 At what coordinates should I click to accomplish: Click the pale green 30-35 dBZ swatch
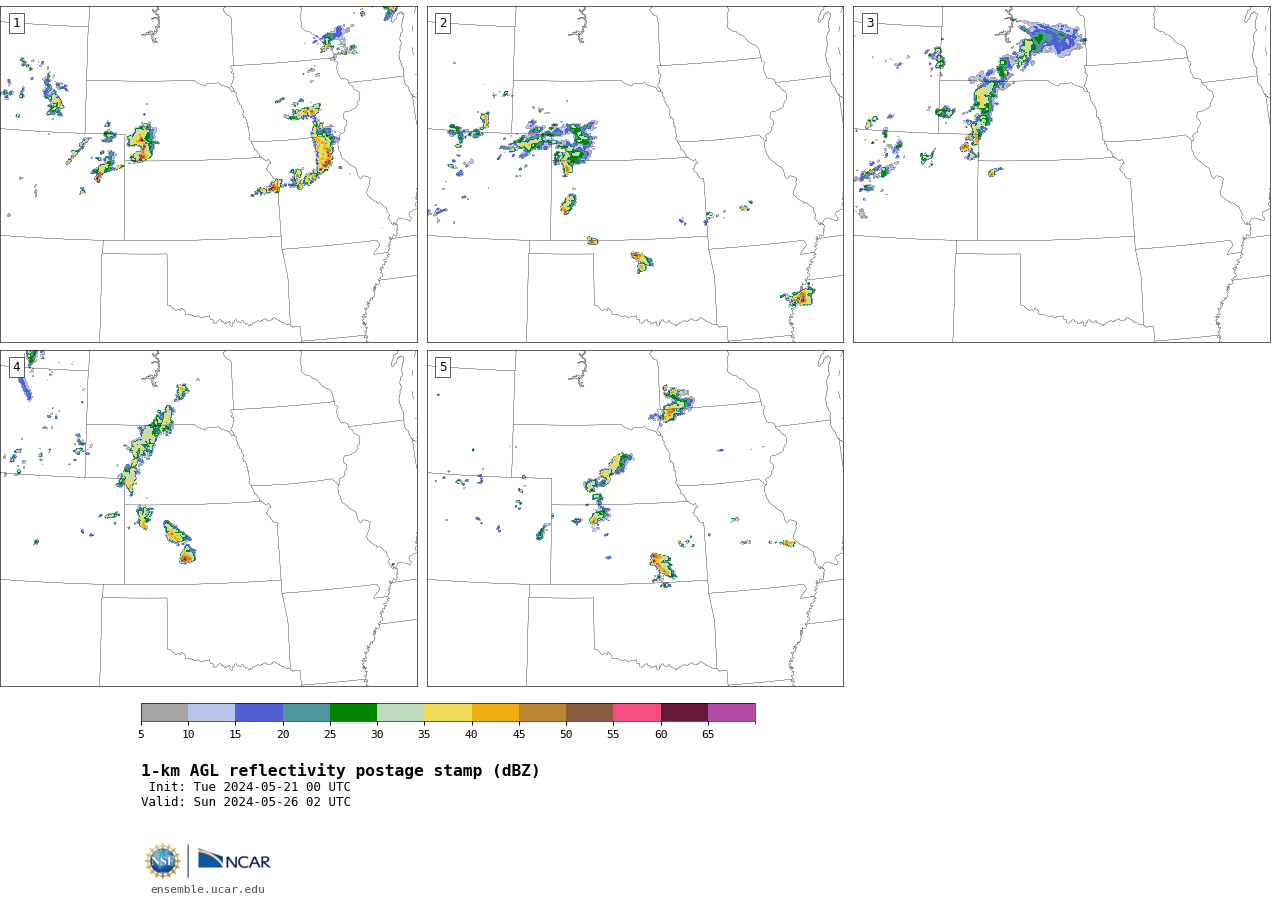(400, 712)
